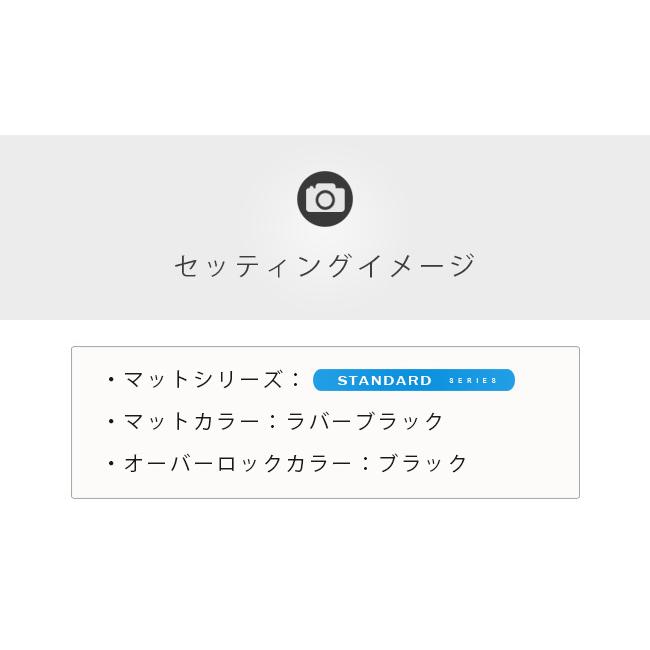The width and height of the screenshot is (650, 650).
Task: Select the マットシリーズ label
Action: [204, 379]
